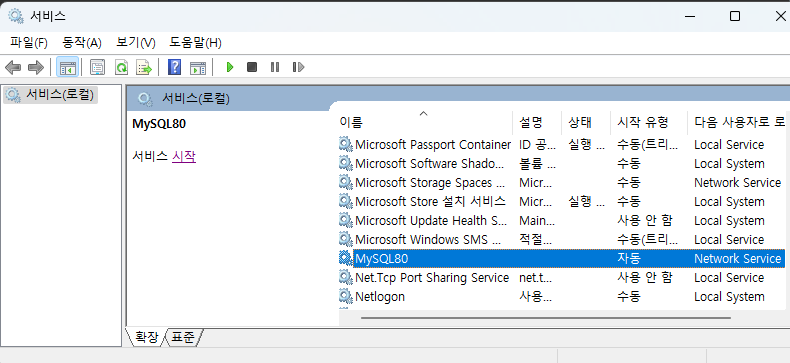Image resolution: width=790 pixels, height=363 pixels.
Task: Select the Microsoft Software Shadow service row
Action: pyautogui.click(x=562, y=164)
